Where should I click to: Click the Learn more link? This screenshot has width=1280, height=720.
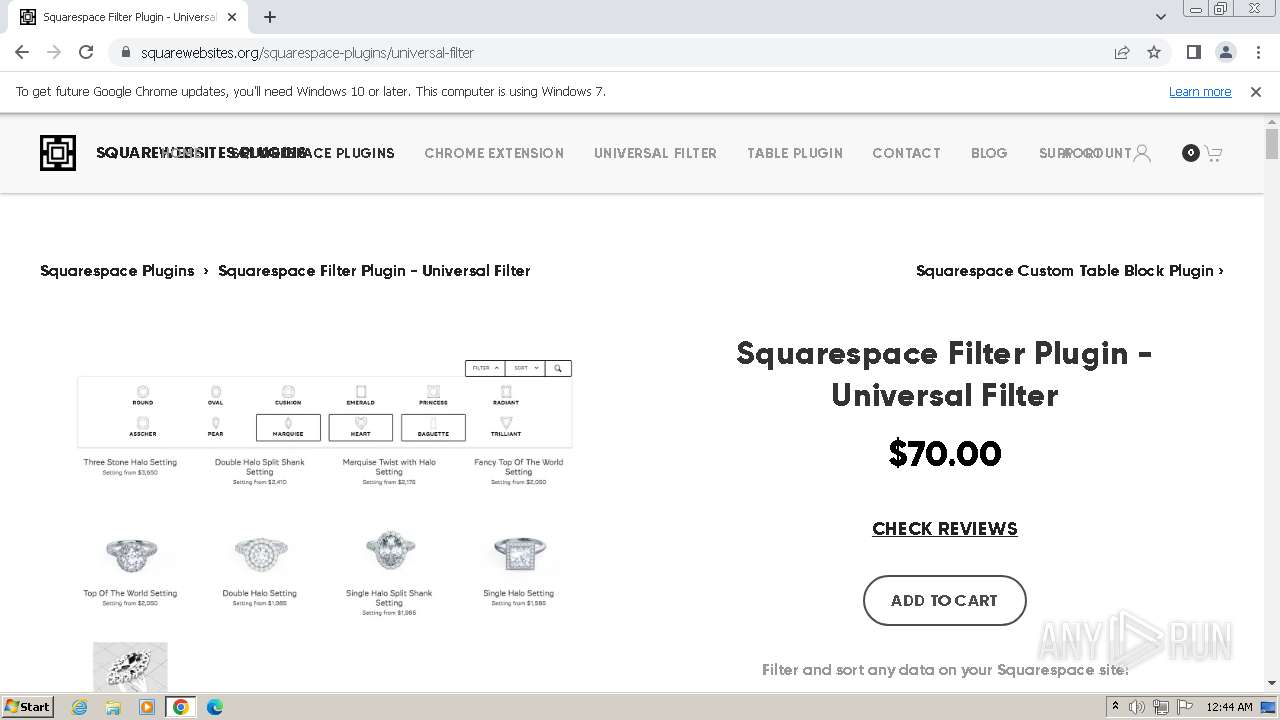[1200, 91]
